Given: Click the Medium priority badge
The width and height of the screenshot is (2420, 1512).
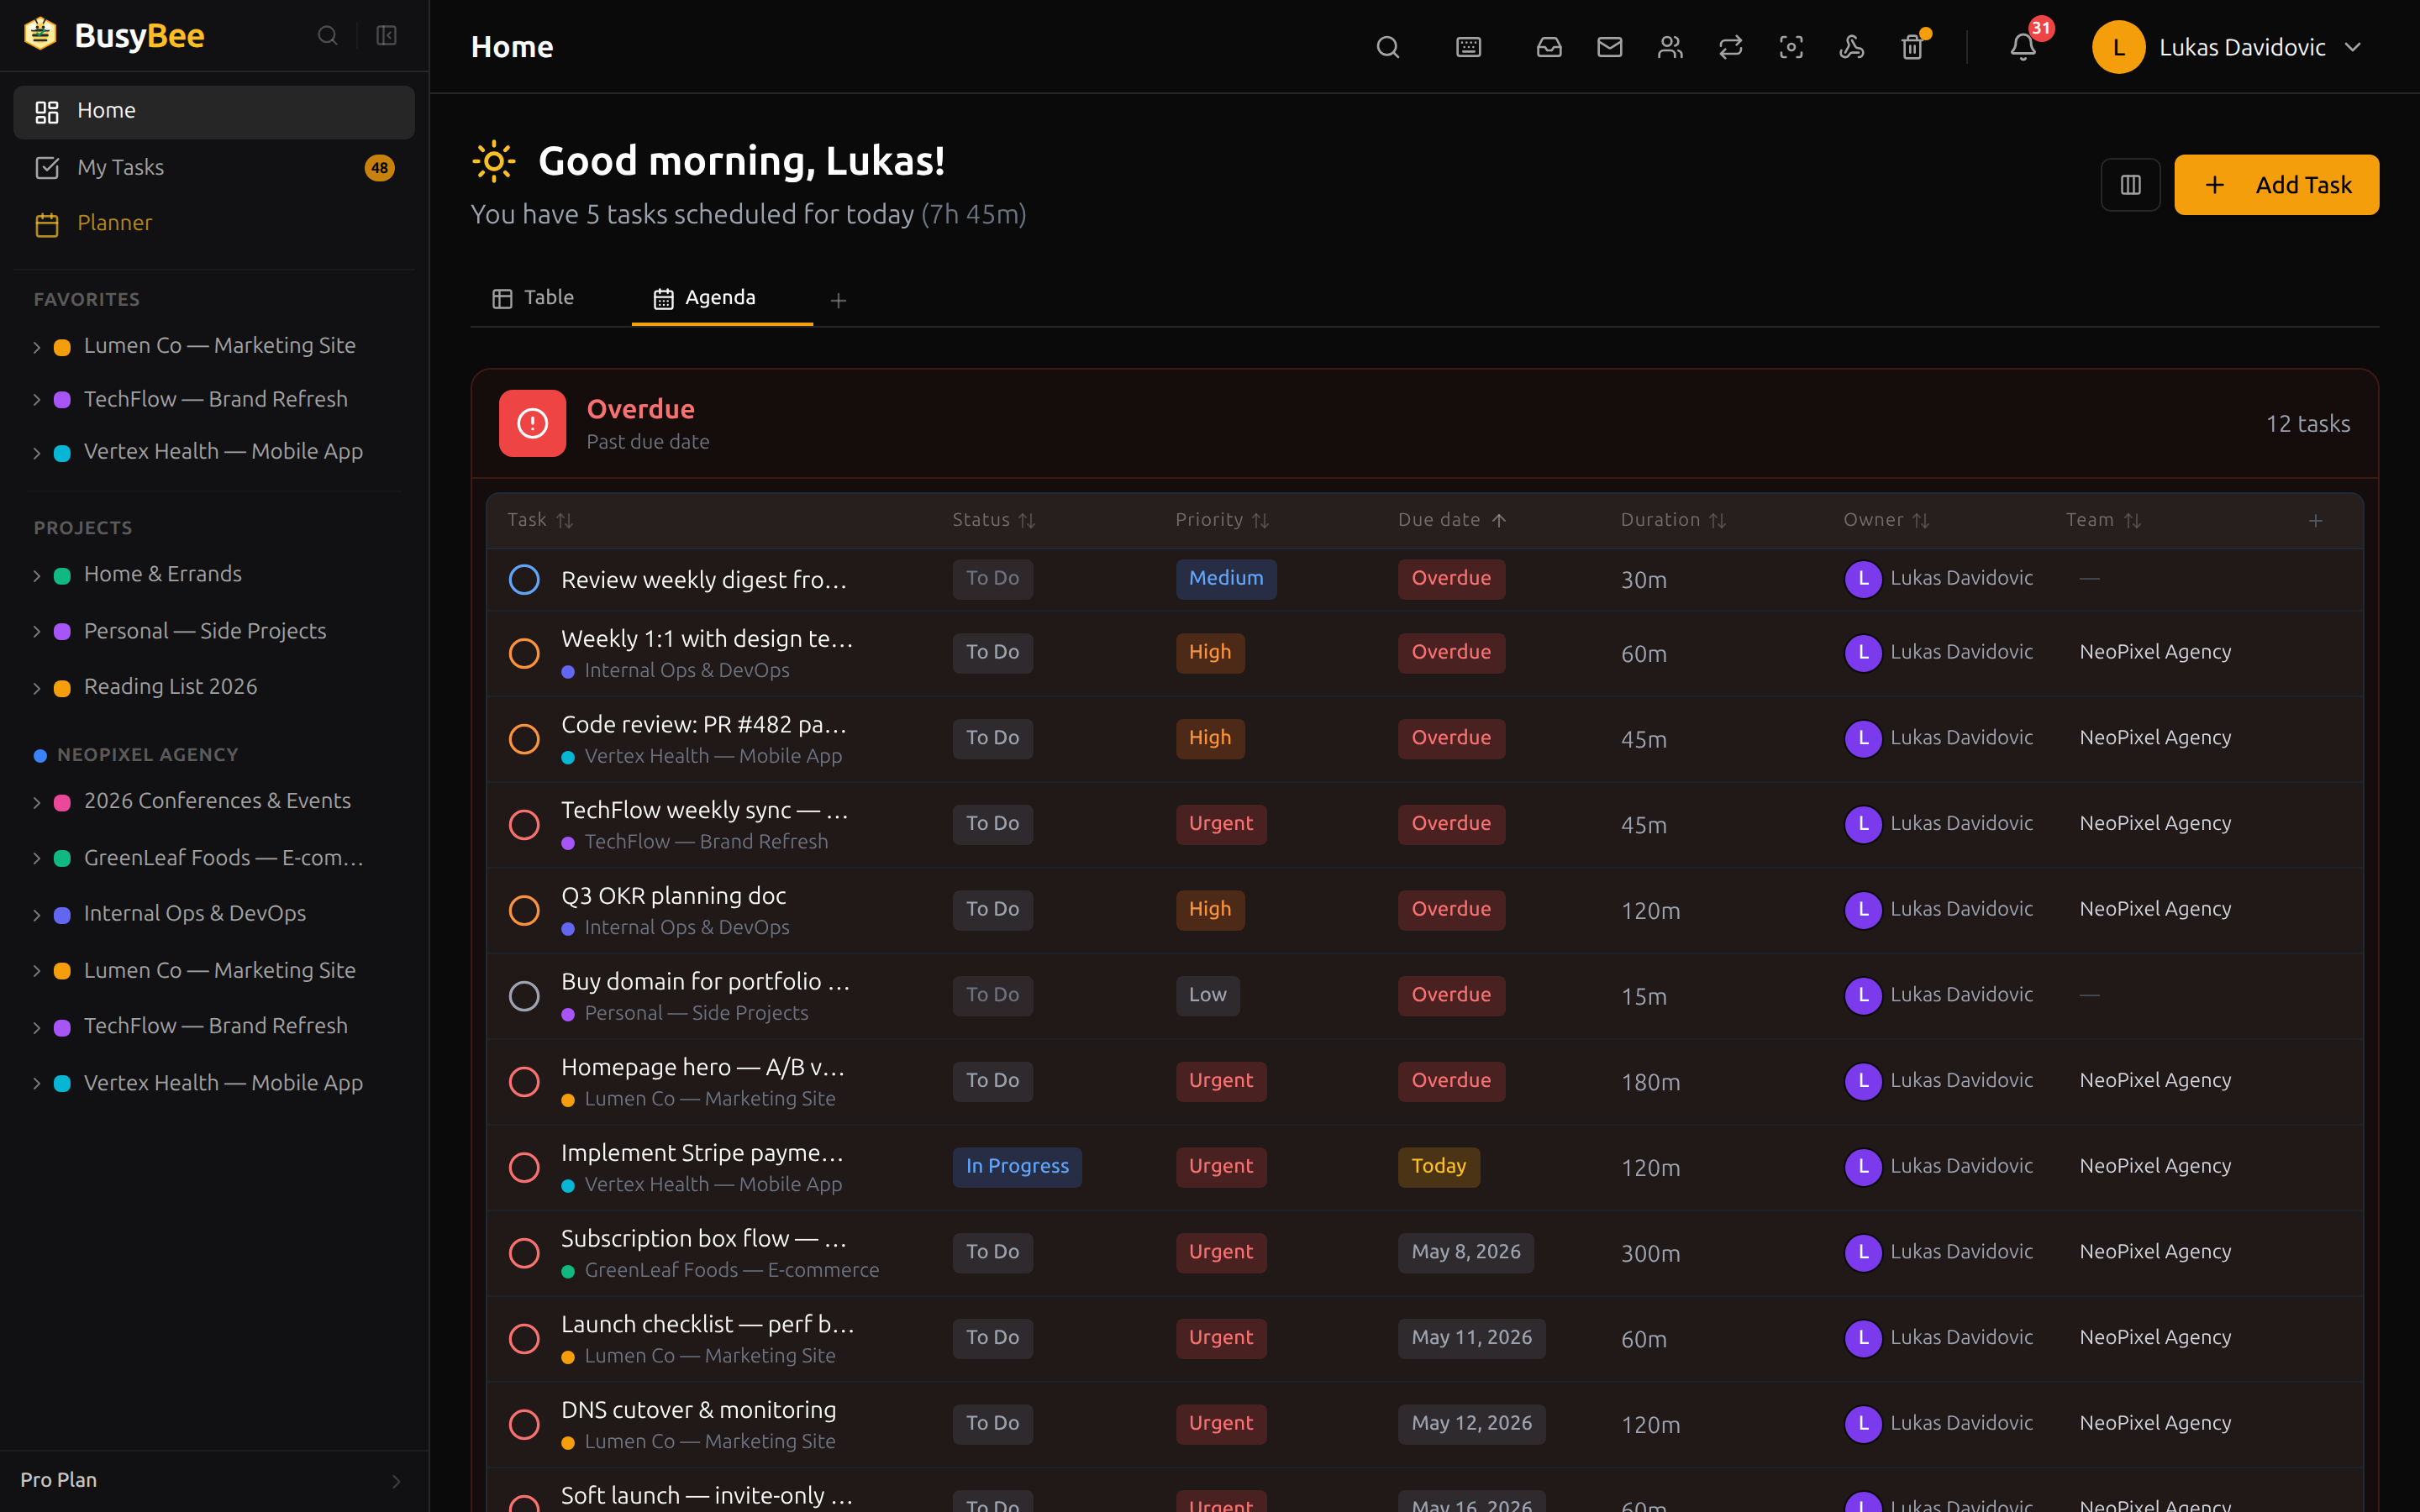Looking at the screenshot, I should [x=1226, y=578].
